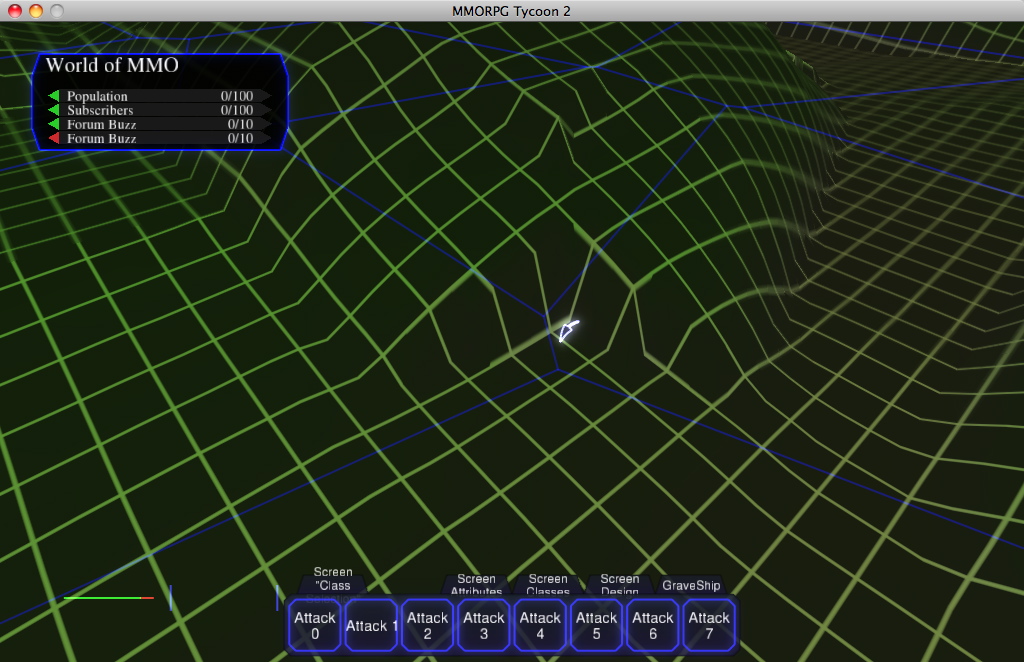1024x662 pixels.
Task: Click the Population 0/100 value
Action: click(236, 96)
